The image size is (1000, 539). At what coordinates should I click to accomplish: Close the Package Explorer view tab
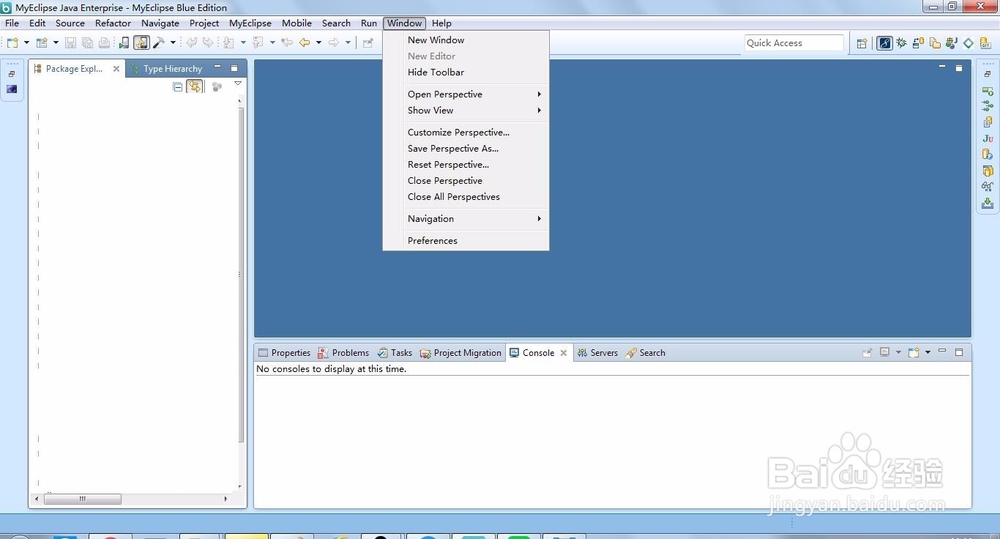click(116, 69)
